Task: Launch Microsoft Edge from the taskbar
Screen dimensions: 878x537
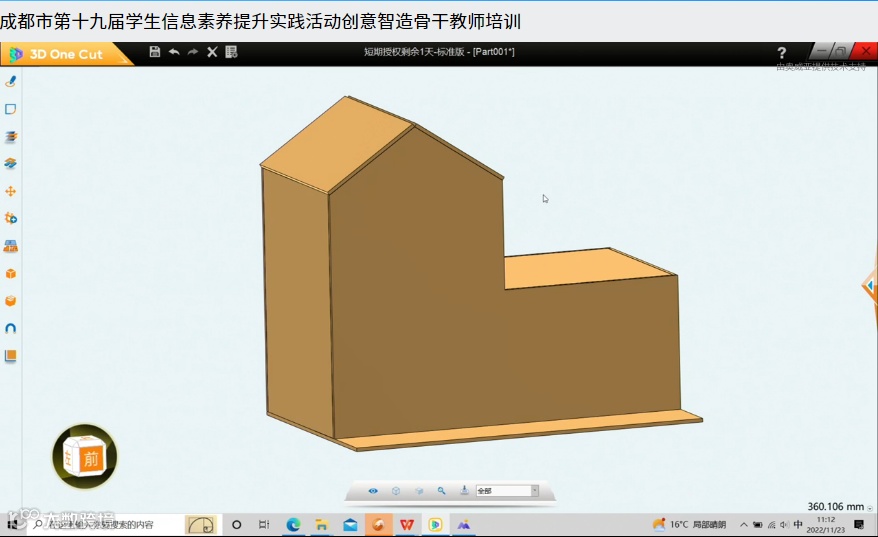Action: point(293,525)
